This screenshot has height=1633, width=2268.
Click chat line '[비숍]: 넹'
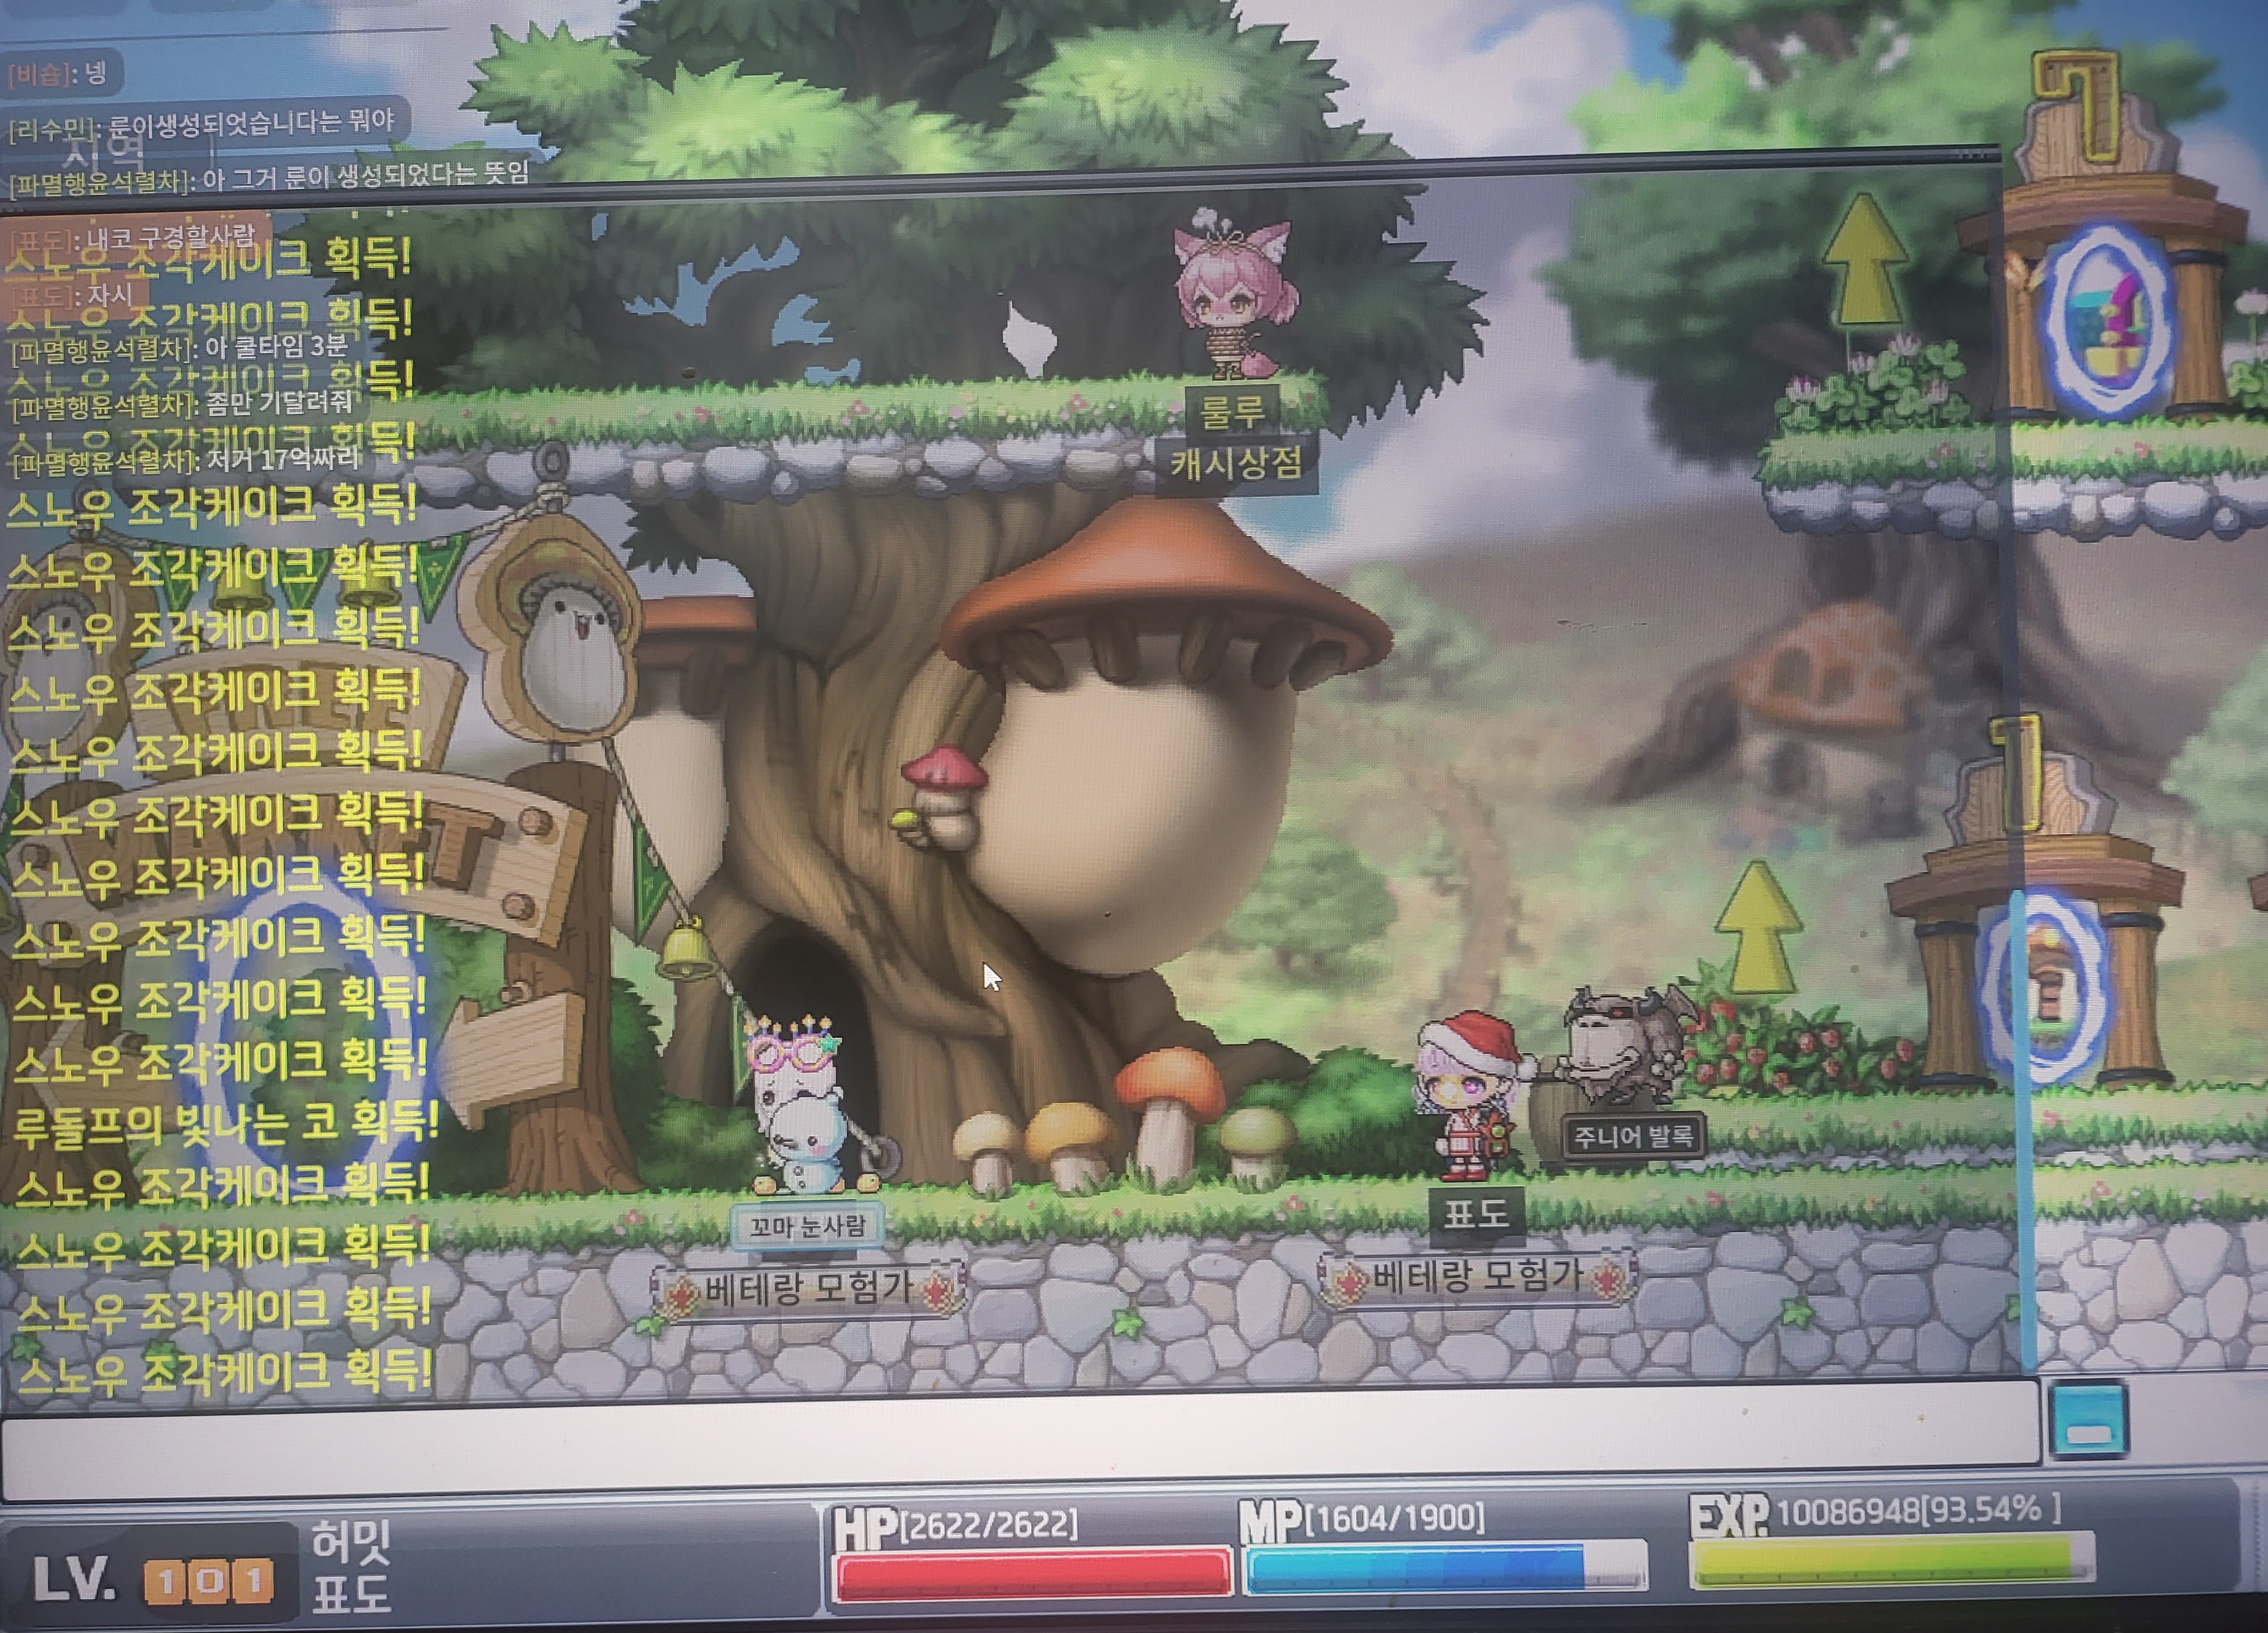click(x=58, y=73)
